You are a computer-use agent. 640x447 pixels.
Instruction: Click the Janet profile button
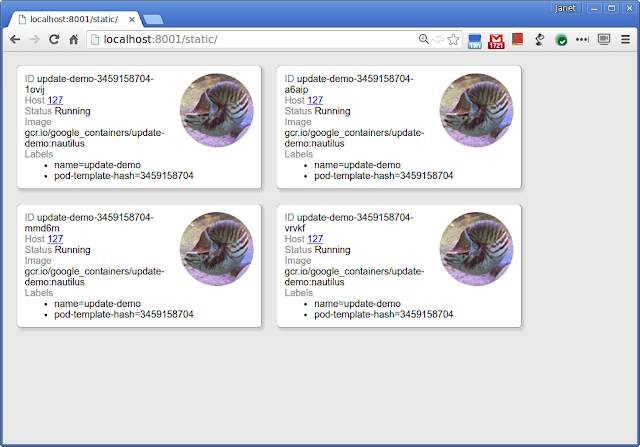[565, 8]
